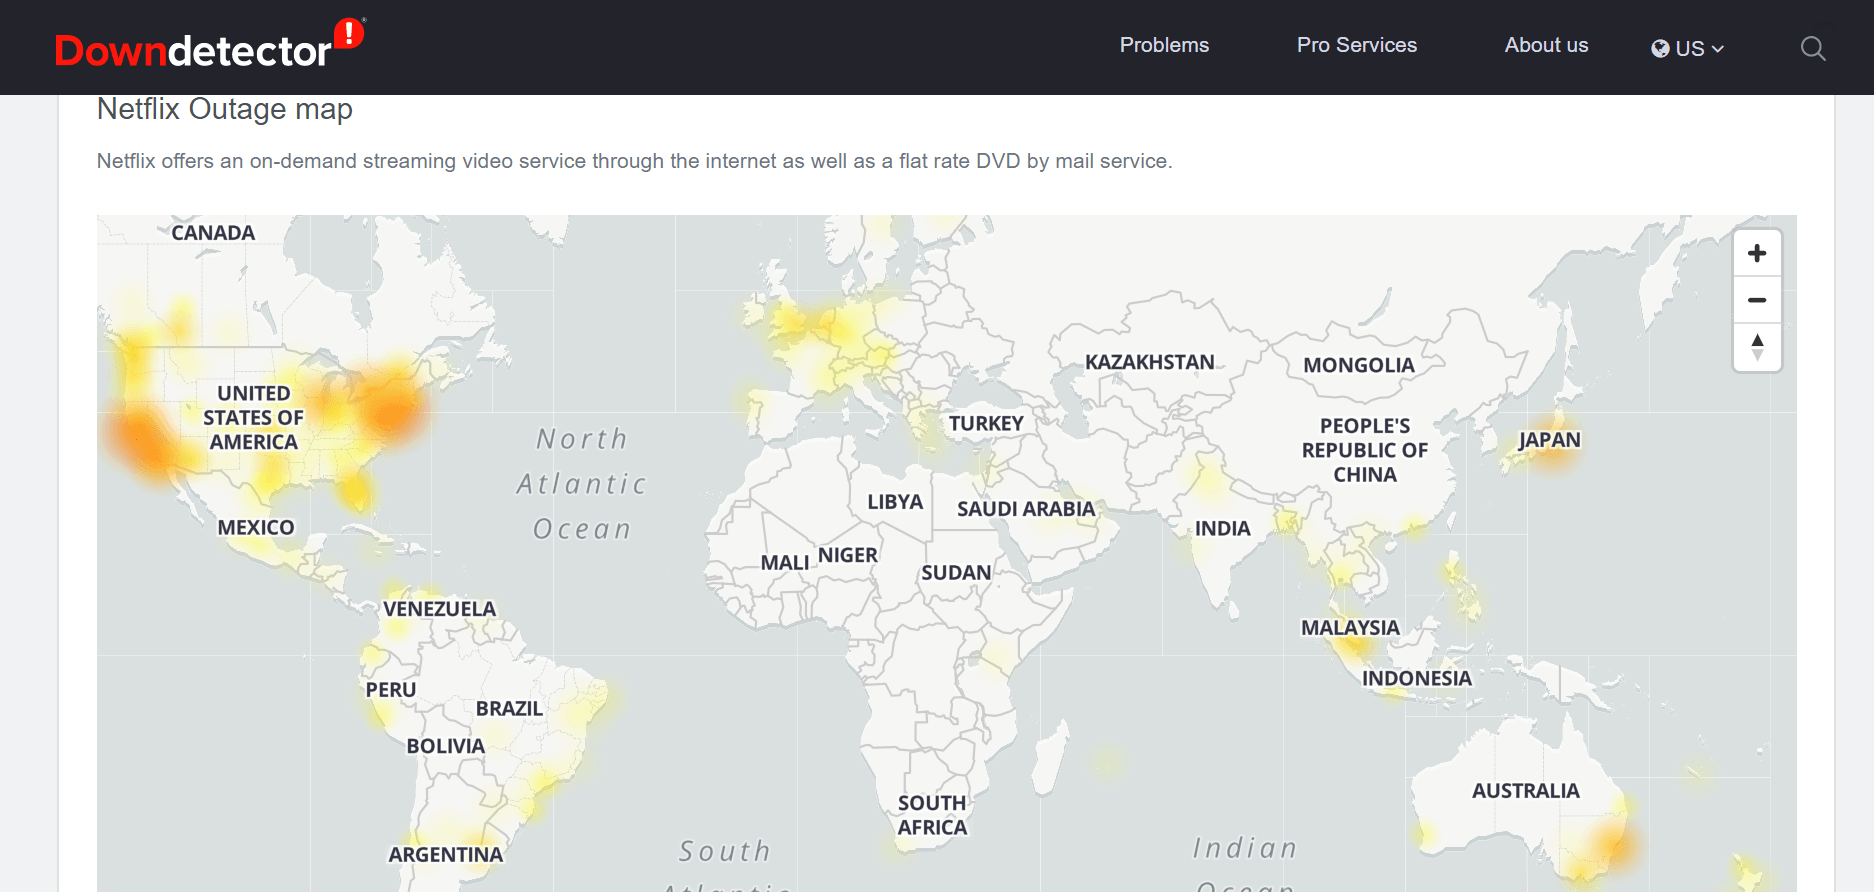Click the US East Coast outage hotspot
The width and height of the screenshot is (1874, 892).
click(390, 408)
